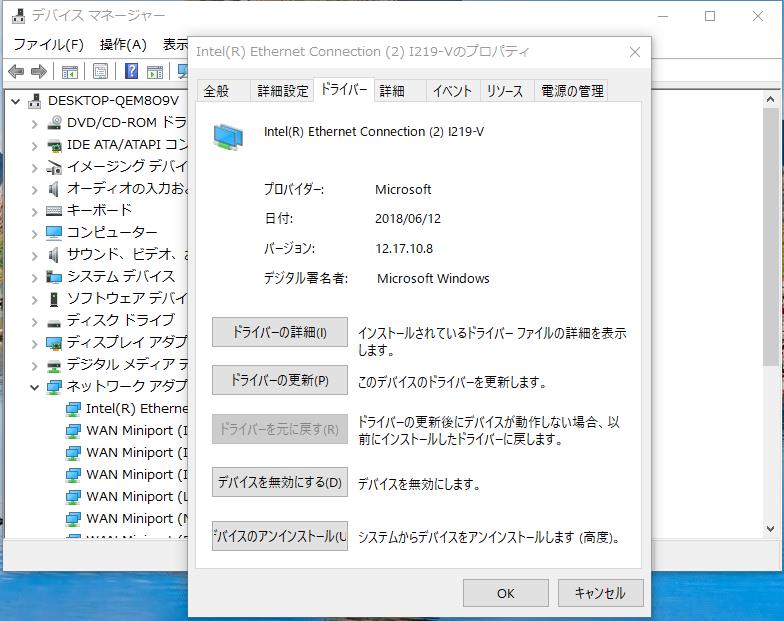Expand the IDE ATA/ATAPI controllers node

[x=34, y=146]
